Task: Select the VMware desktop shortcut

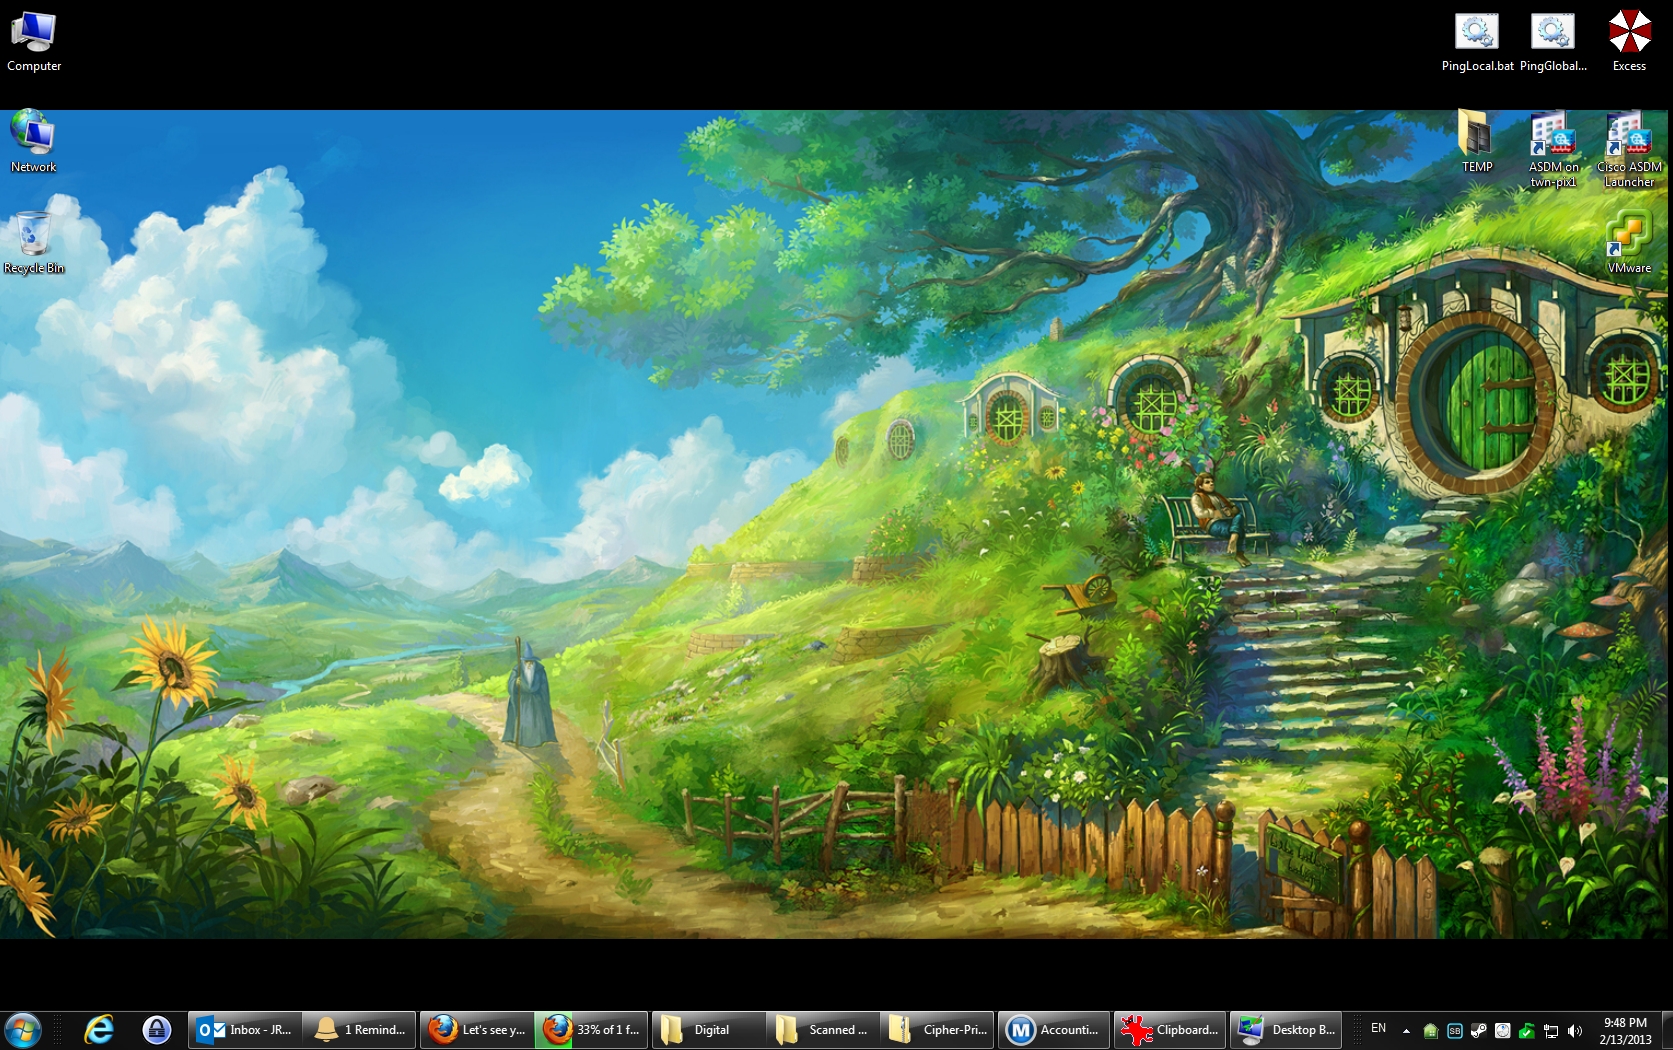Action: click(x=1629, y=243)
